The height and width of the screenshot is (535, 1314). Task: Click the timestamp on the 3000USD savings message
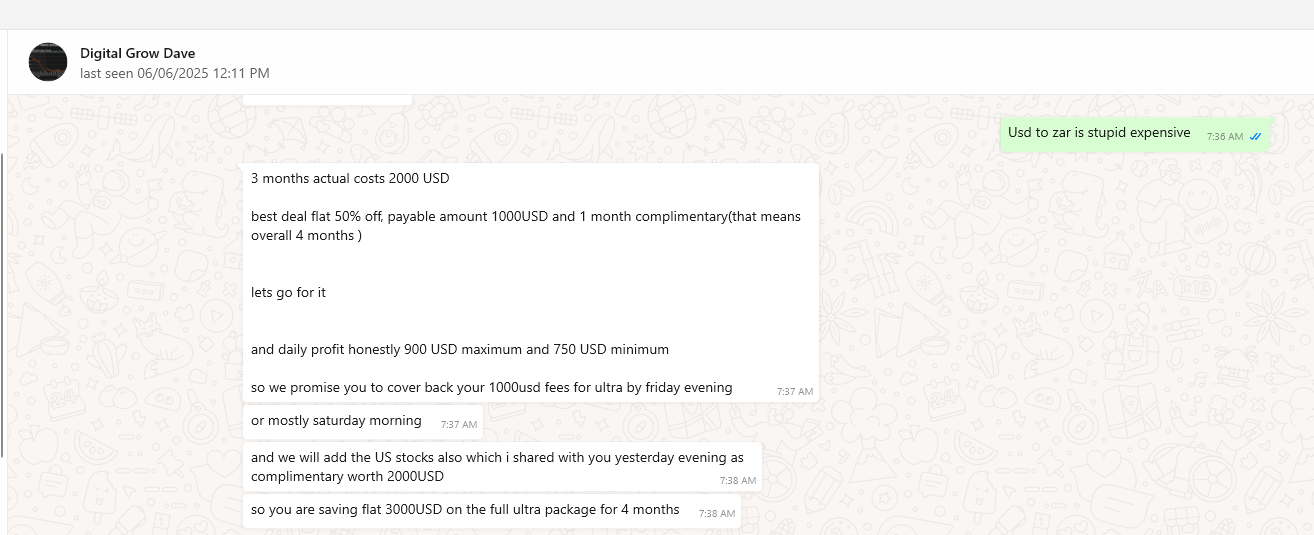click(717, 514)
